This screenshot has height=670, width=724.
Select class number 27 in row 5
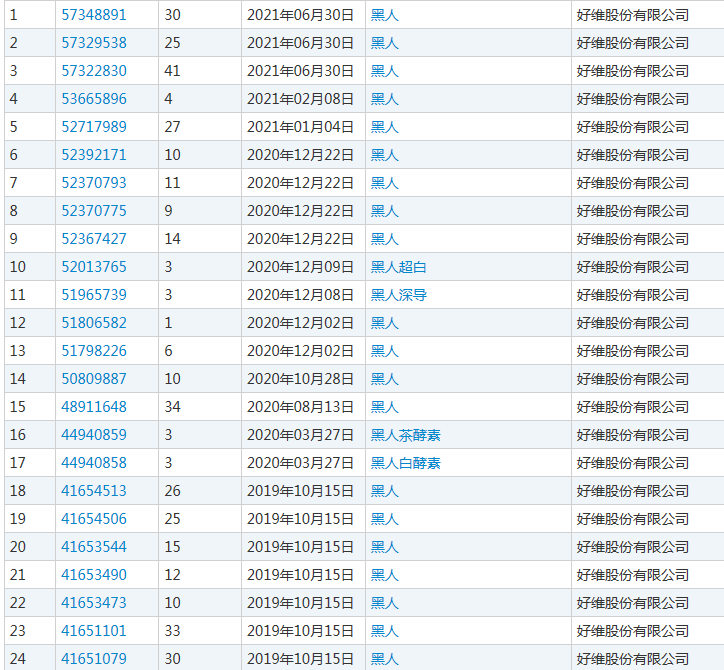172,127
